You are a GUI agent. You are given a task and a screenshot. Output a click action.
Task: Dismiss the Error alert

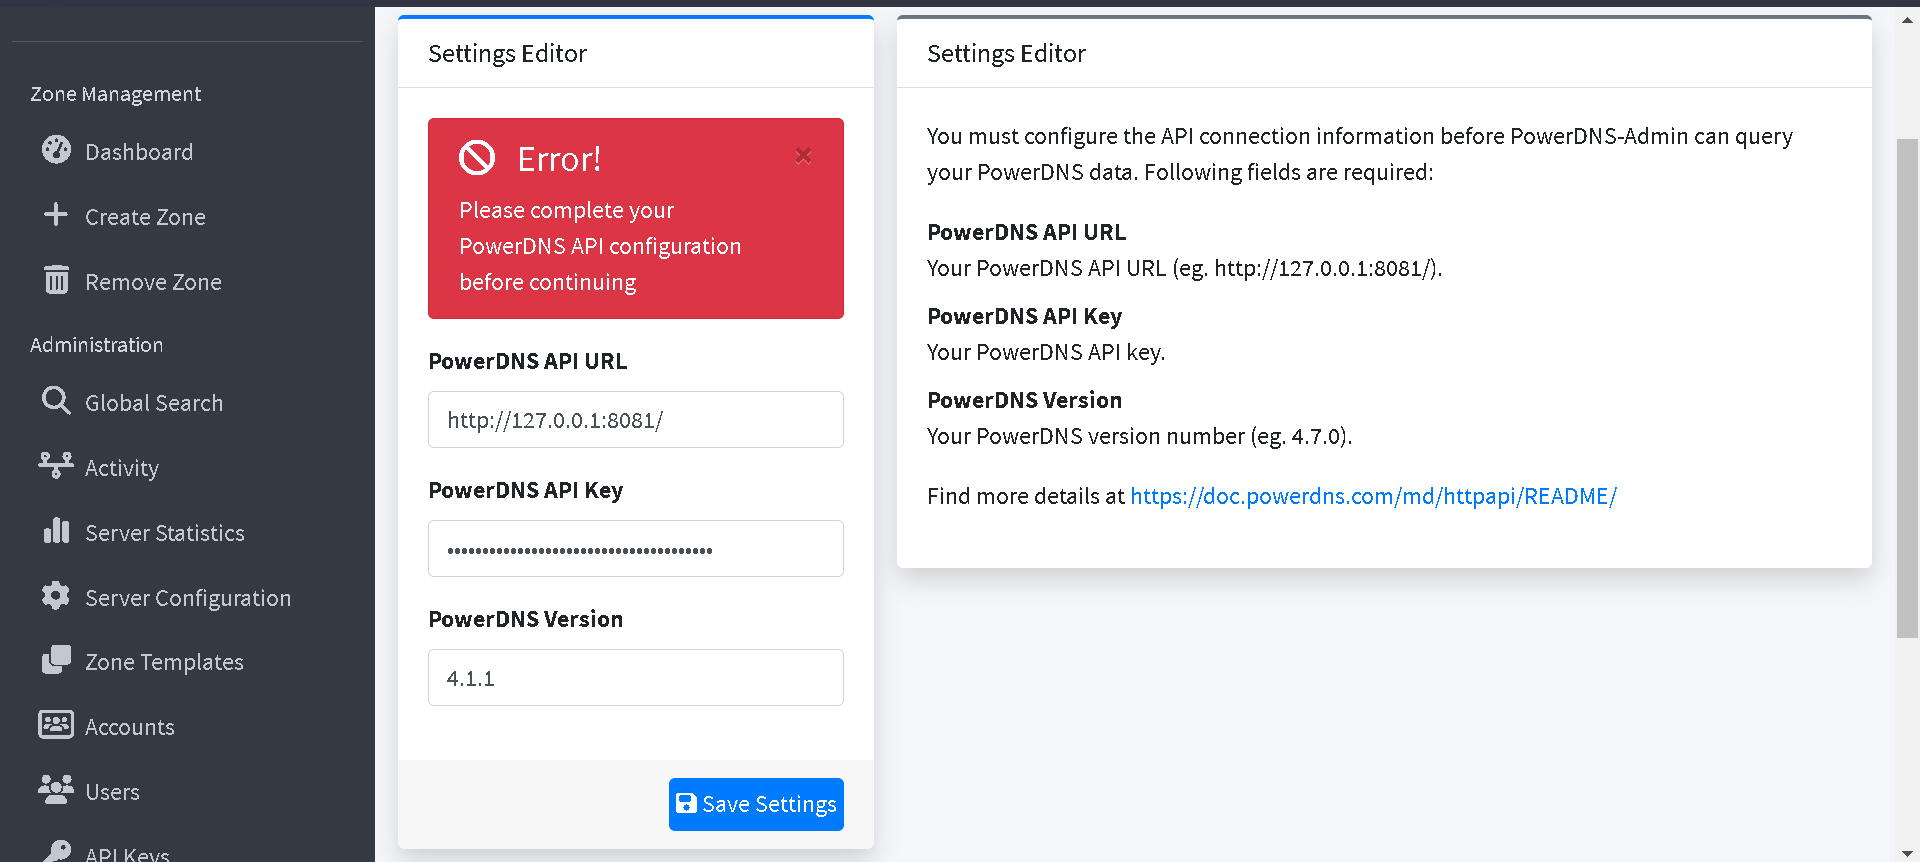click(x=803, y=156)
